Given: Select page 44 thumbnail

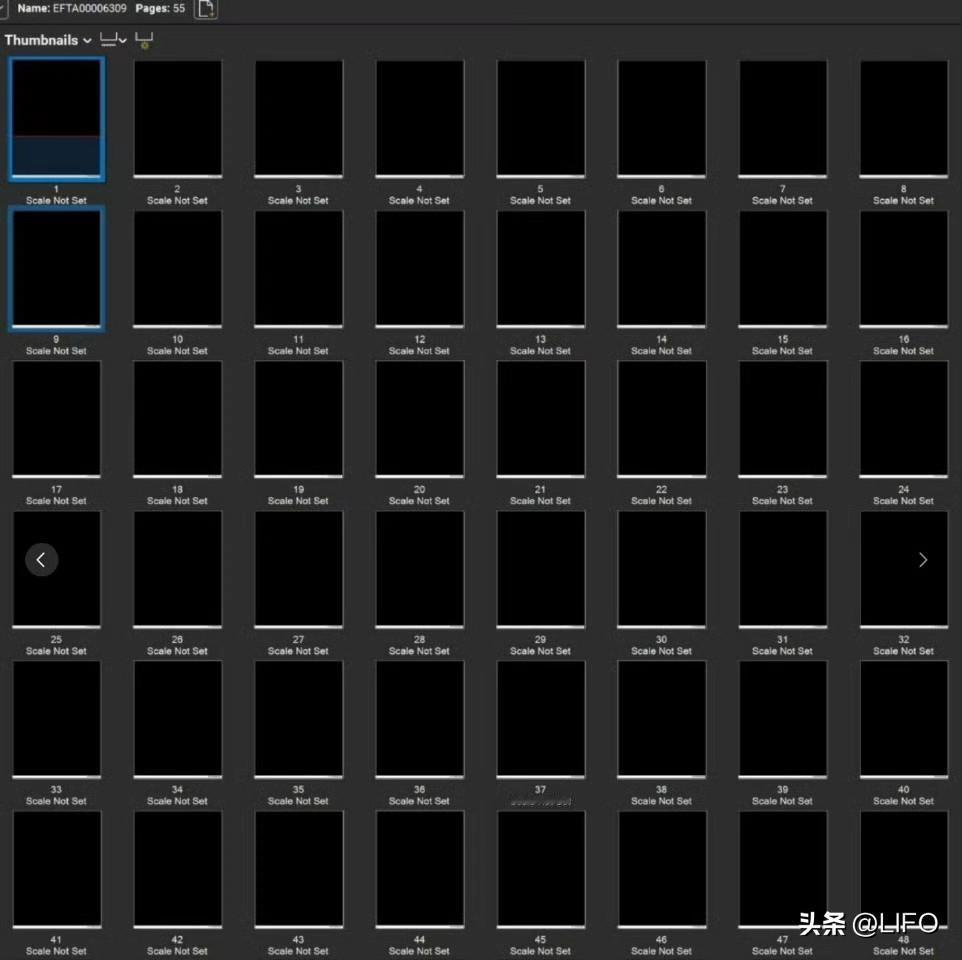Looking at the screenshot, I should point(420,870).
